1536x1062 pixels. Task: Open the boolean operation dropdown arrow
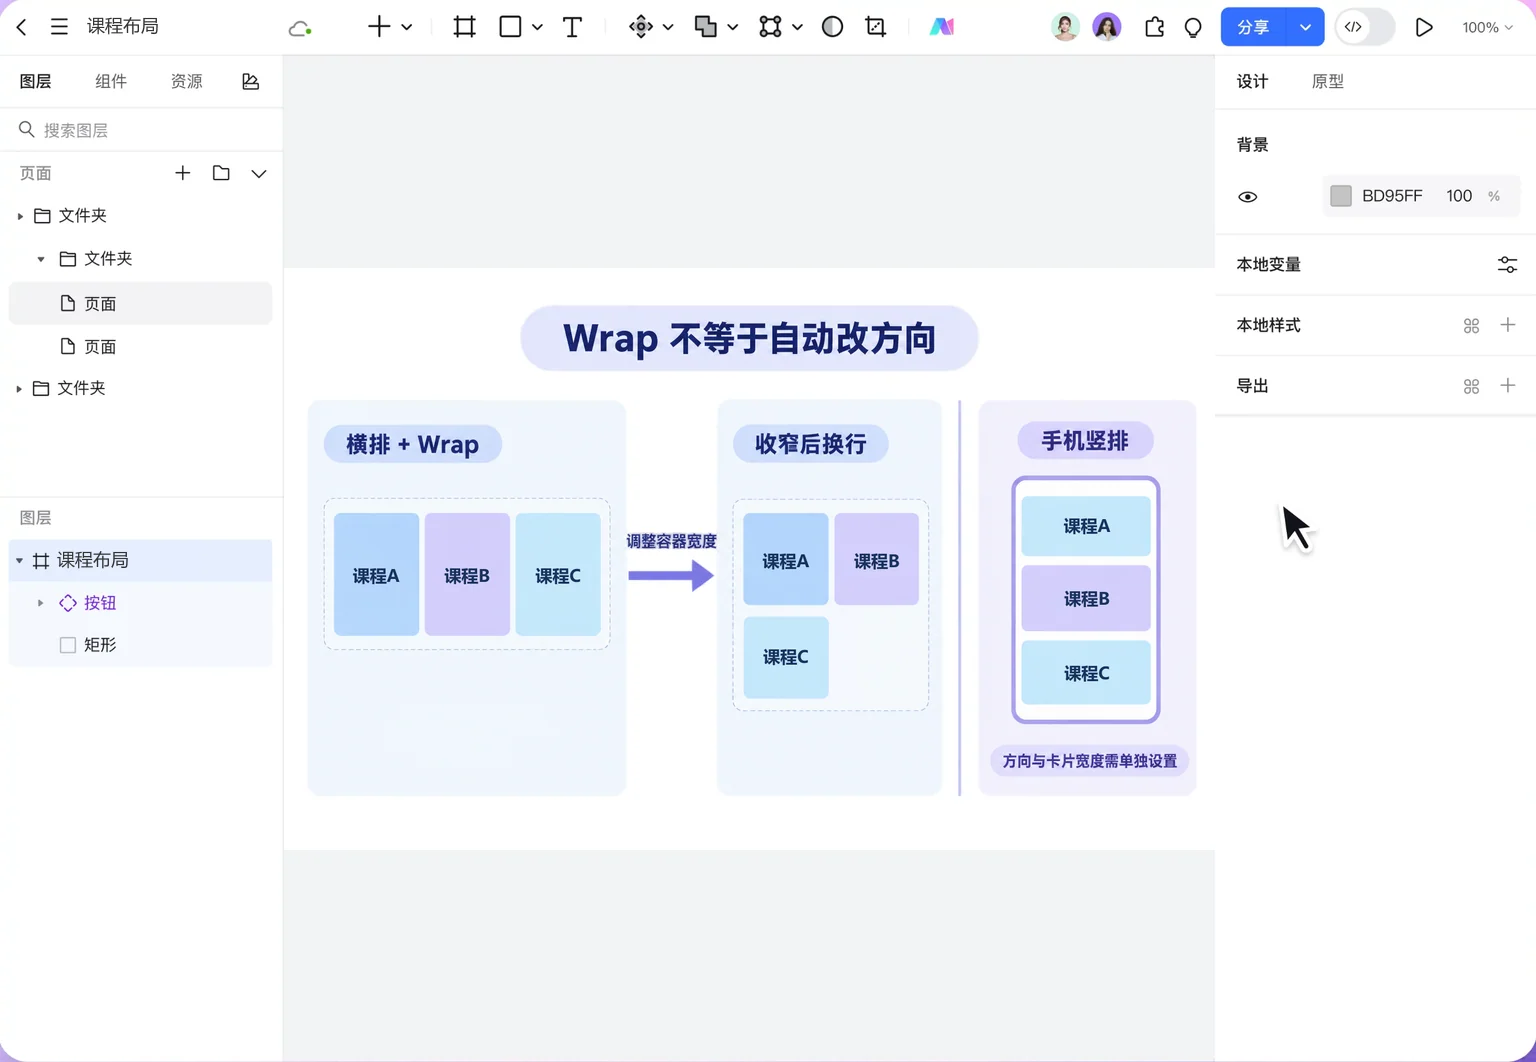click(x=732, y=27)
